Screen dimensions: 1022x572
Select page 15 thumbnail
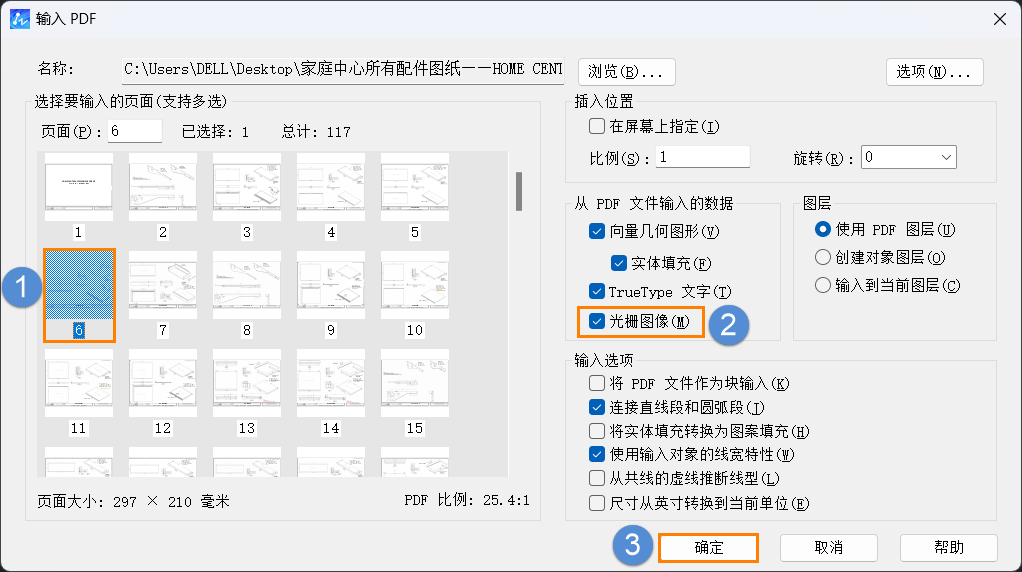tap(415, 383)
